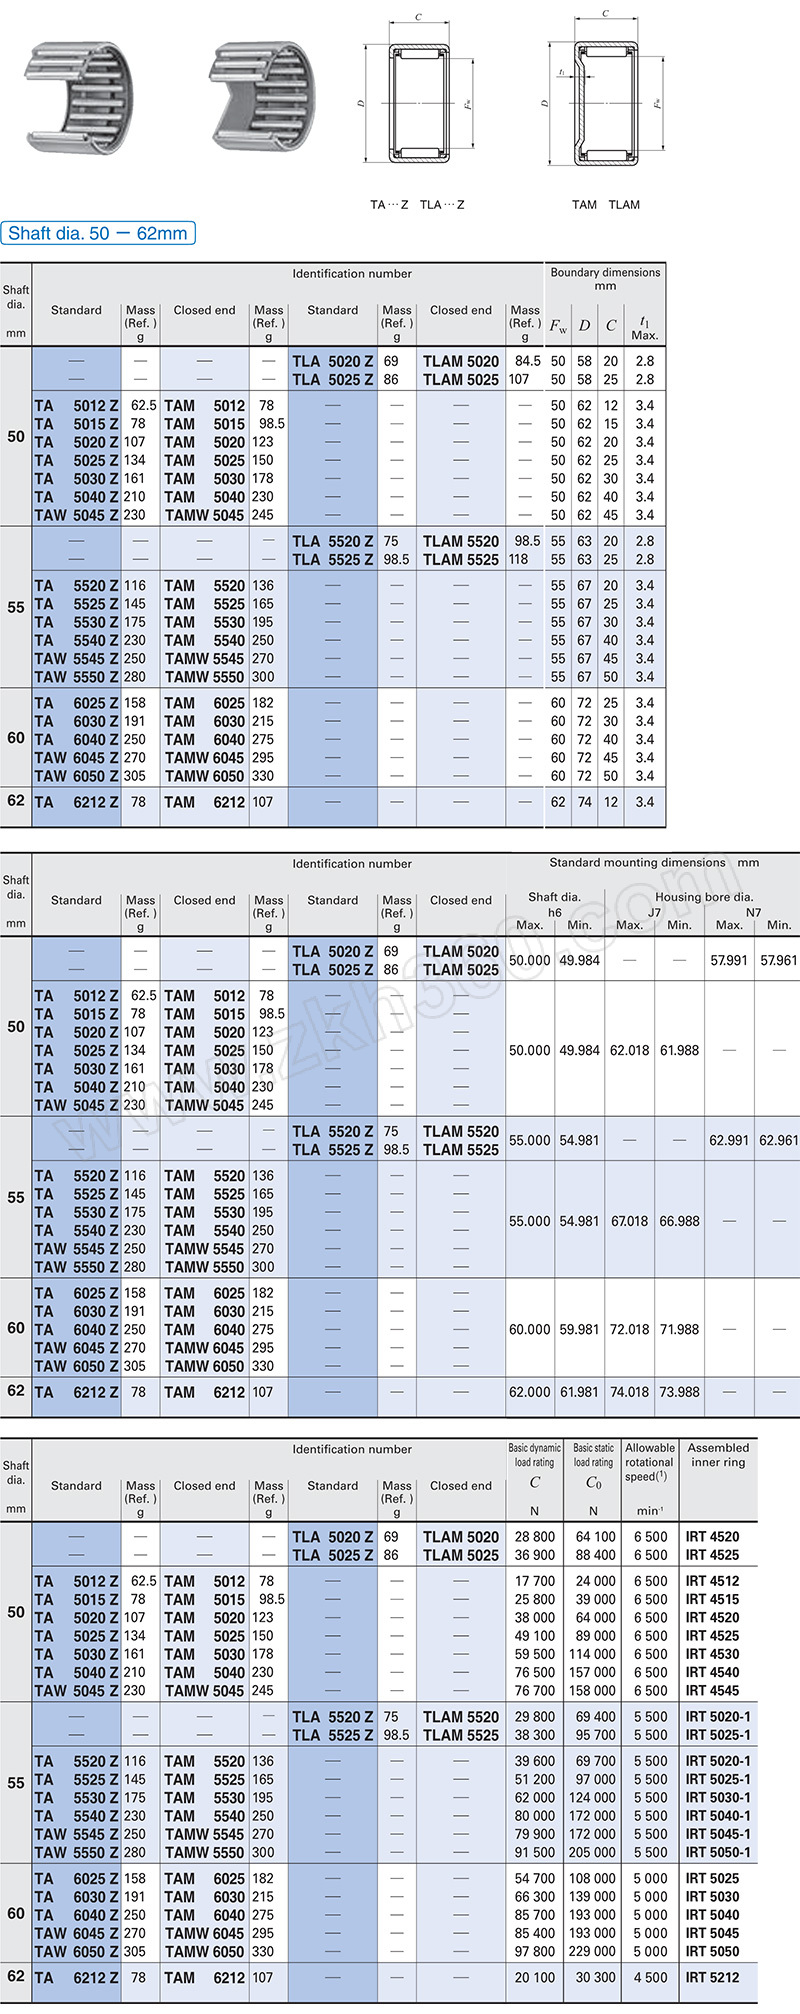Click housing bore value 72.018
This screenshot has width=800, height=2014.
(x=630, y=1330)
